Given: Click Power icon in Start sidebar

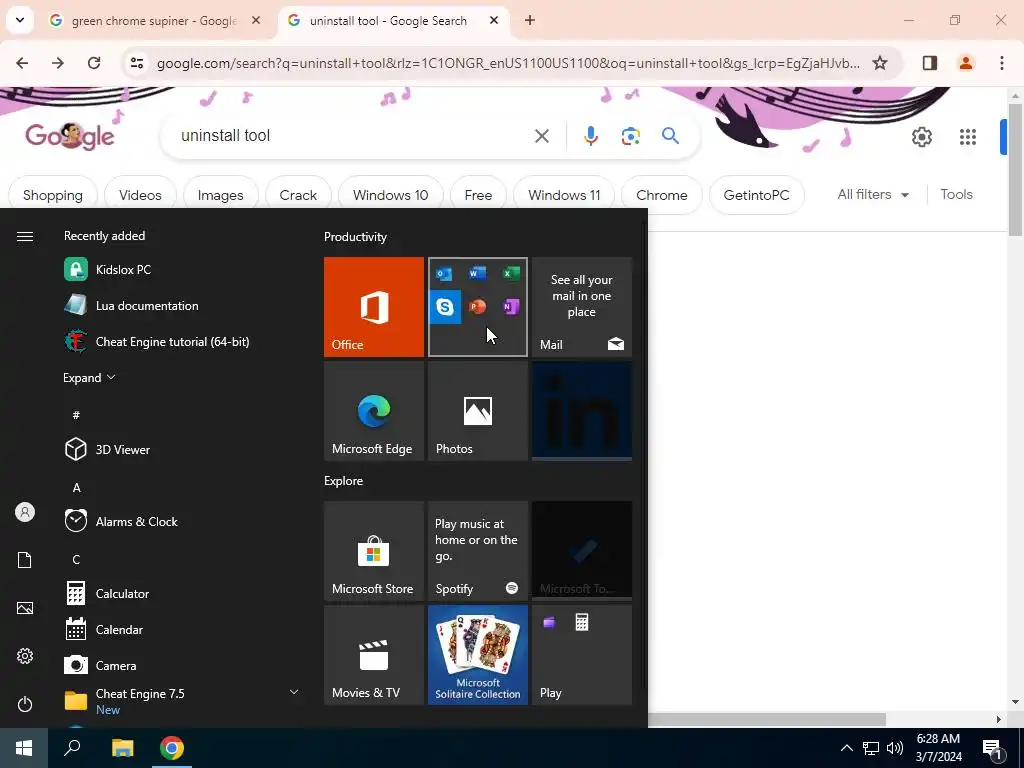Looking at the screenshot, I should tap(25, 704).
